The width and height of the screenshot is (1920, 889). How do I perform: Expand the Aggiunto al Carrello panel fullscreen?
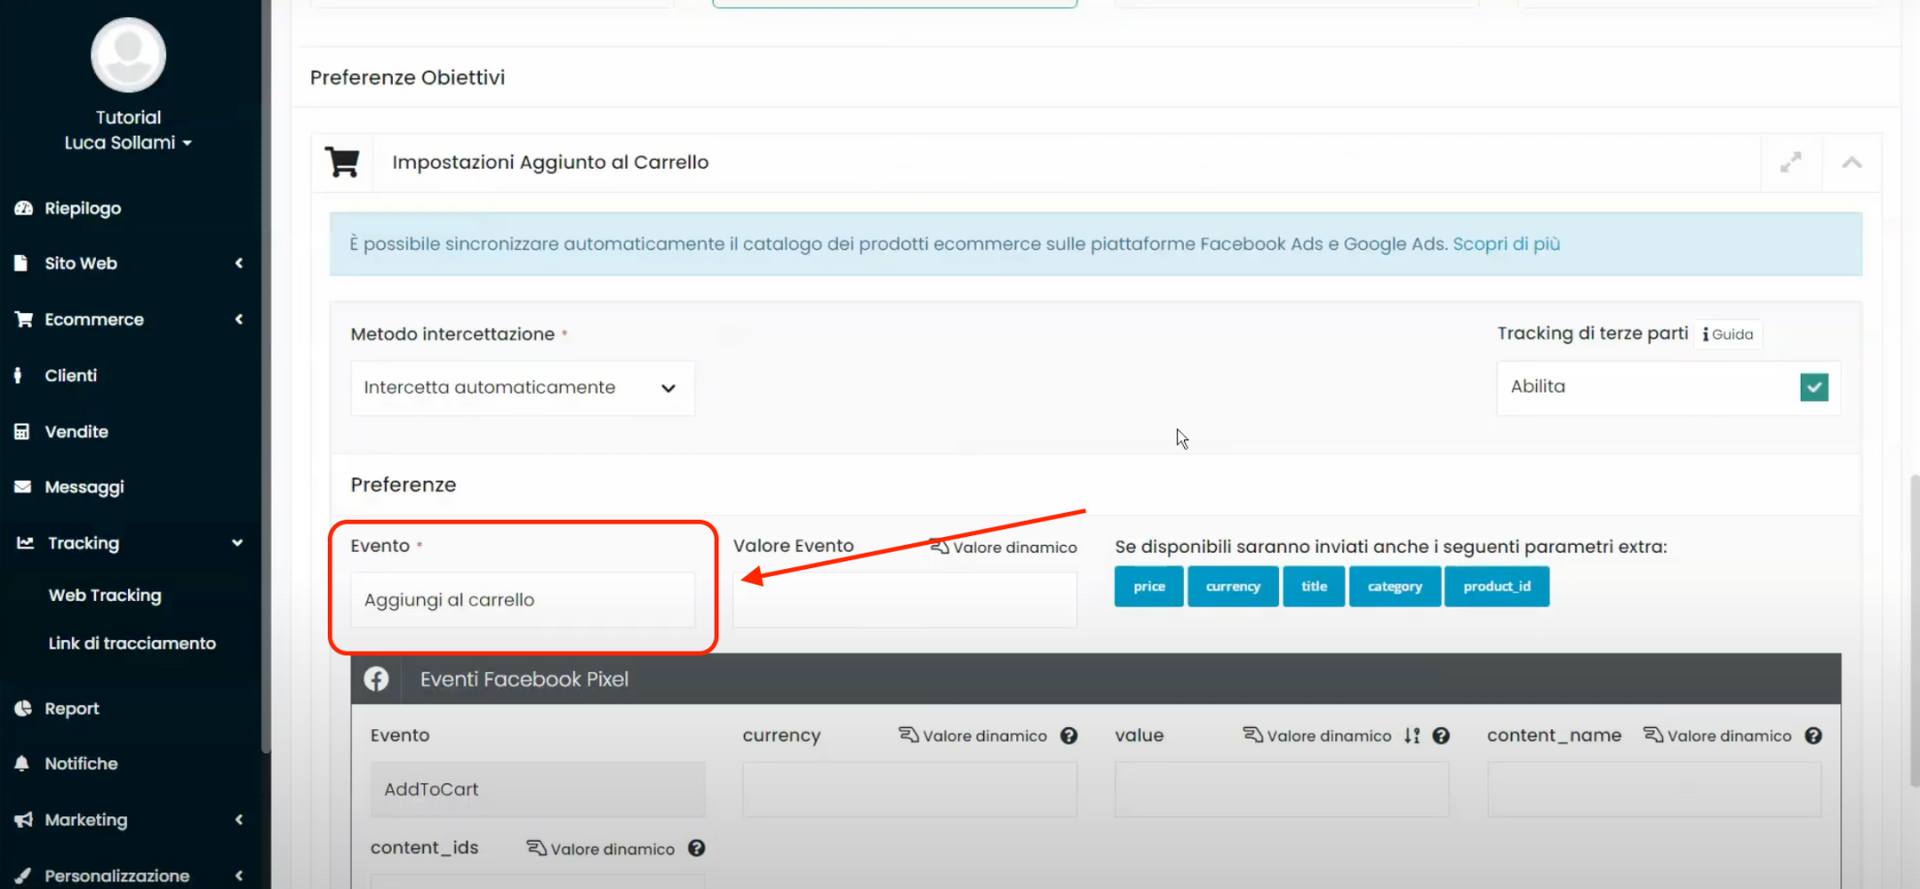[1791, 162]
